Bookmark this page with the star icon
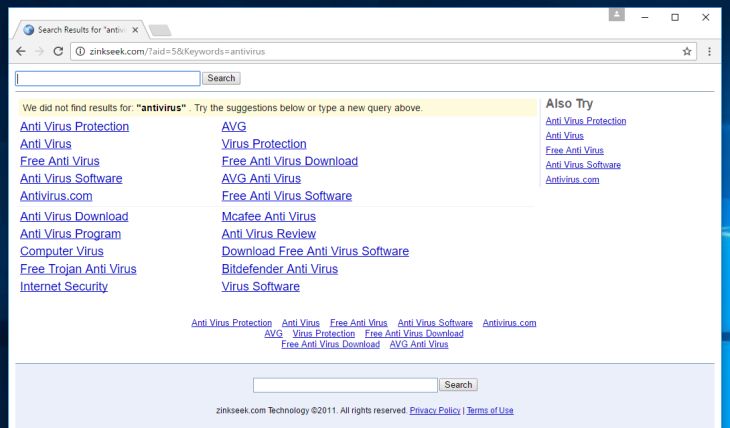The image size is (730, 428). [x=687, y=51]
